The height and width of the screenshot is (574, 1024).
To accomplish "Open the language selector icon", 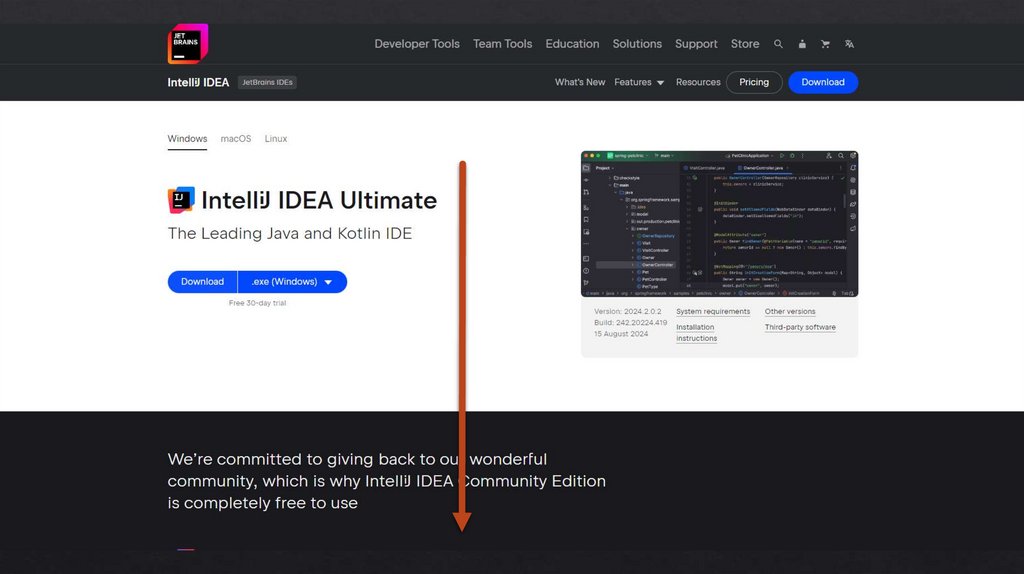I will (849, 44).
